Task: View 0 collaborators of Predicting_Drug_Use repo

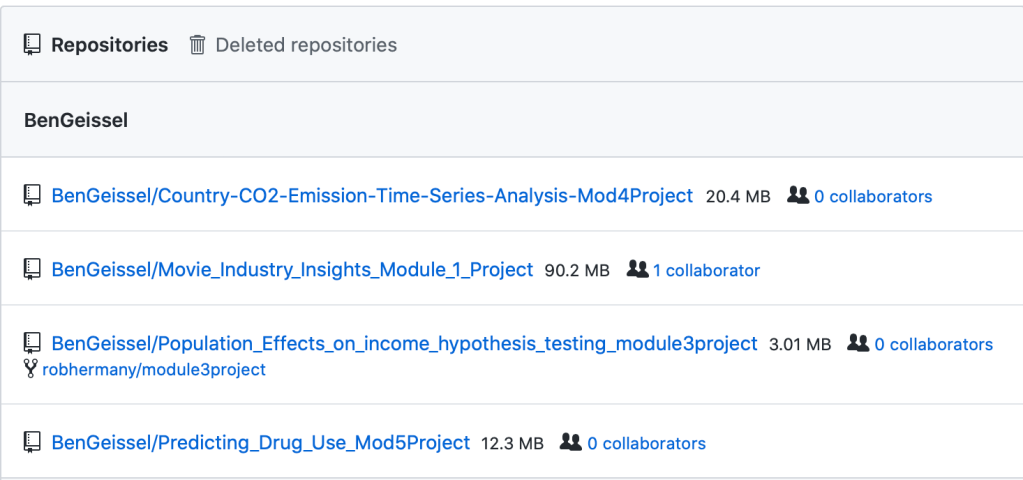Action: click(646, 443)
